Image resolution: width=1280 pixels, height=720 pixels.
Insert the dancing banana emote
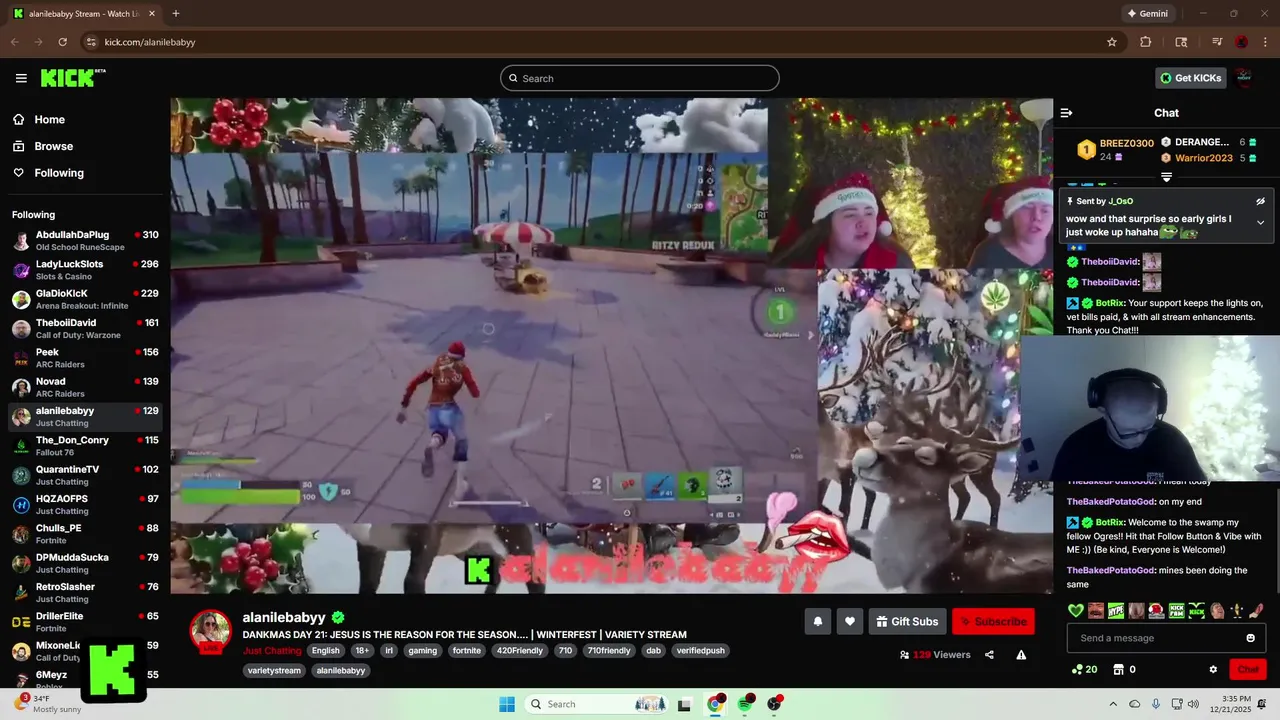coord(1236,610)
